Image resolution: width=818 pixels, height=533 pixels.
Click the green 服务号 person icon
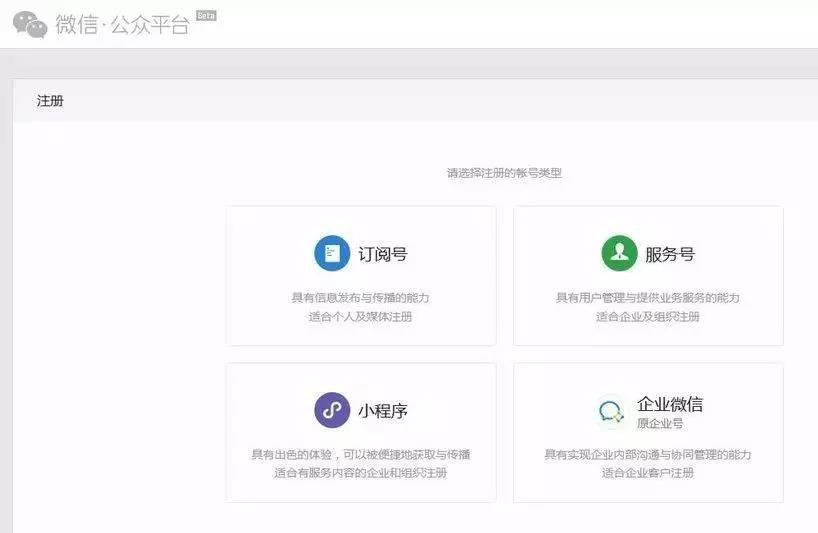(x=619, y=253)
